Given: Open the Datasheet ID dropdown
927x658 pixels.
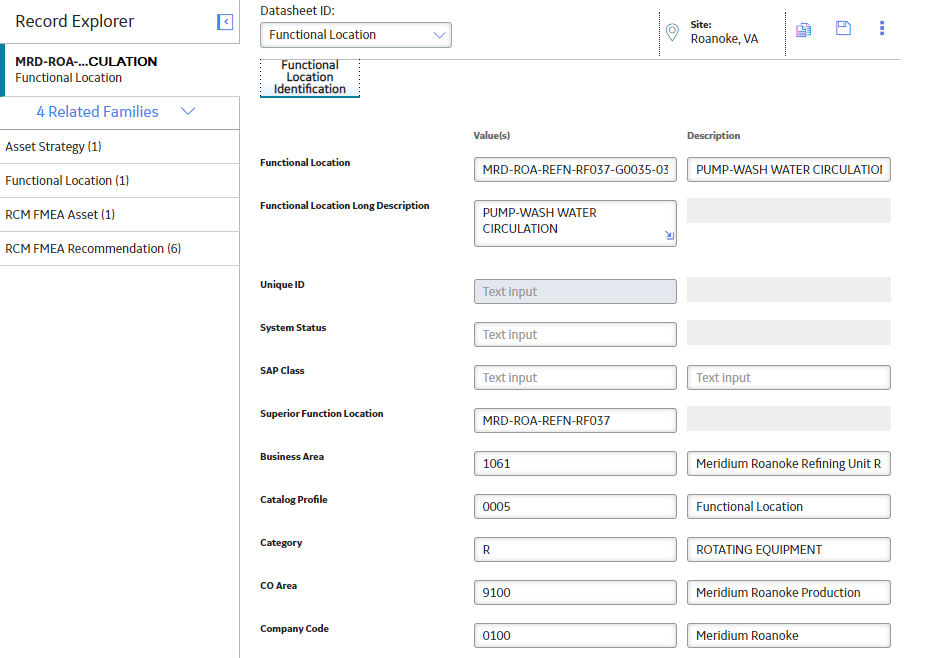Looking at the screenshot, I should click(x=356, y=35).
